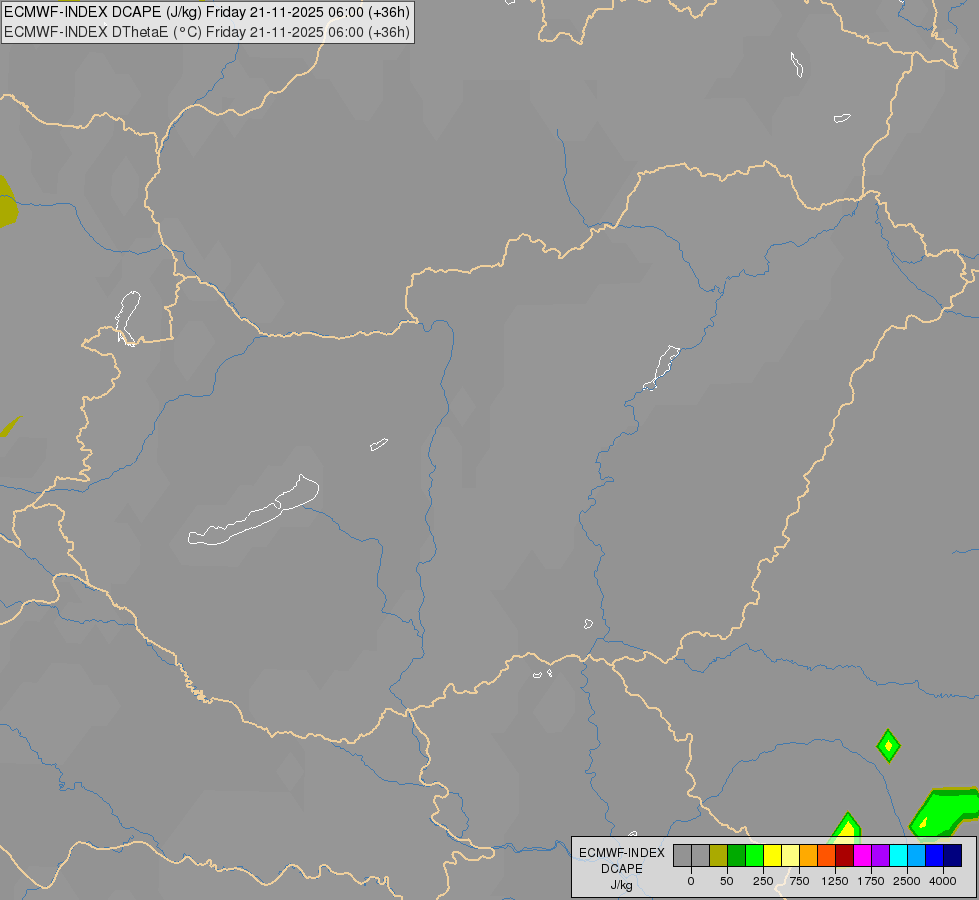Image resolution: width=979 pixels, height=900 pixels.
Task: Click the Lake Balaton outline on the map
Action: coord(253,510)
